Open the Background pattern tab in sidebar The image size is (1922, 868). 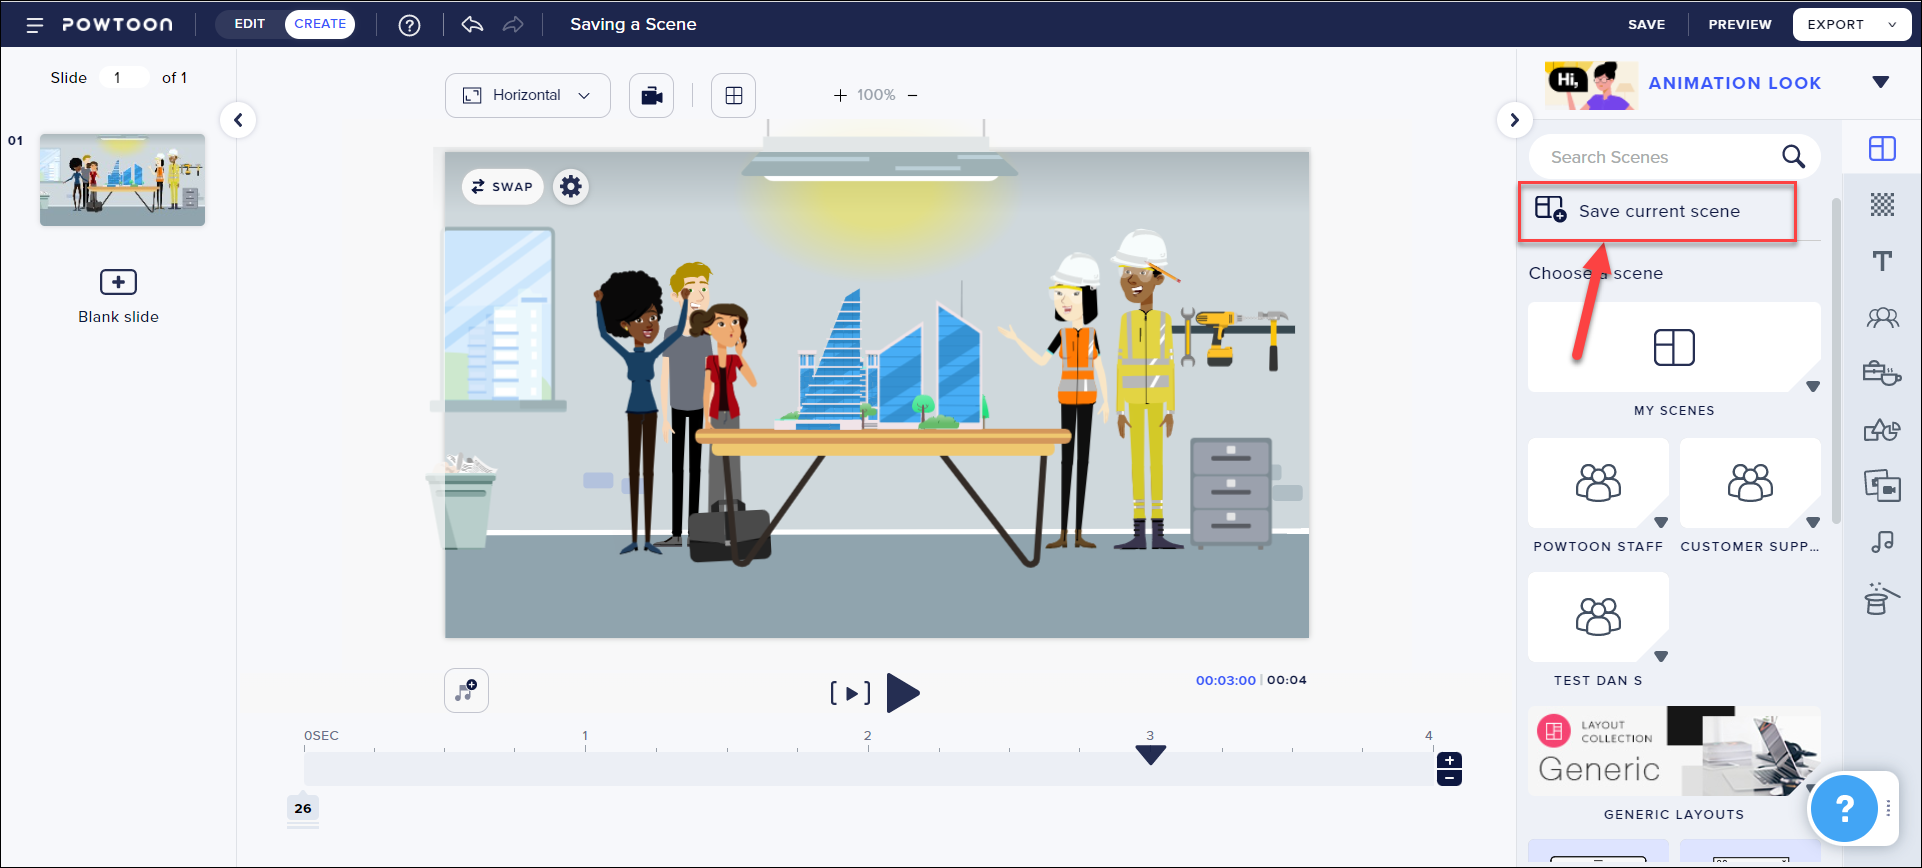coord(1882,205)
